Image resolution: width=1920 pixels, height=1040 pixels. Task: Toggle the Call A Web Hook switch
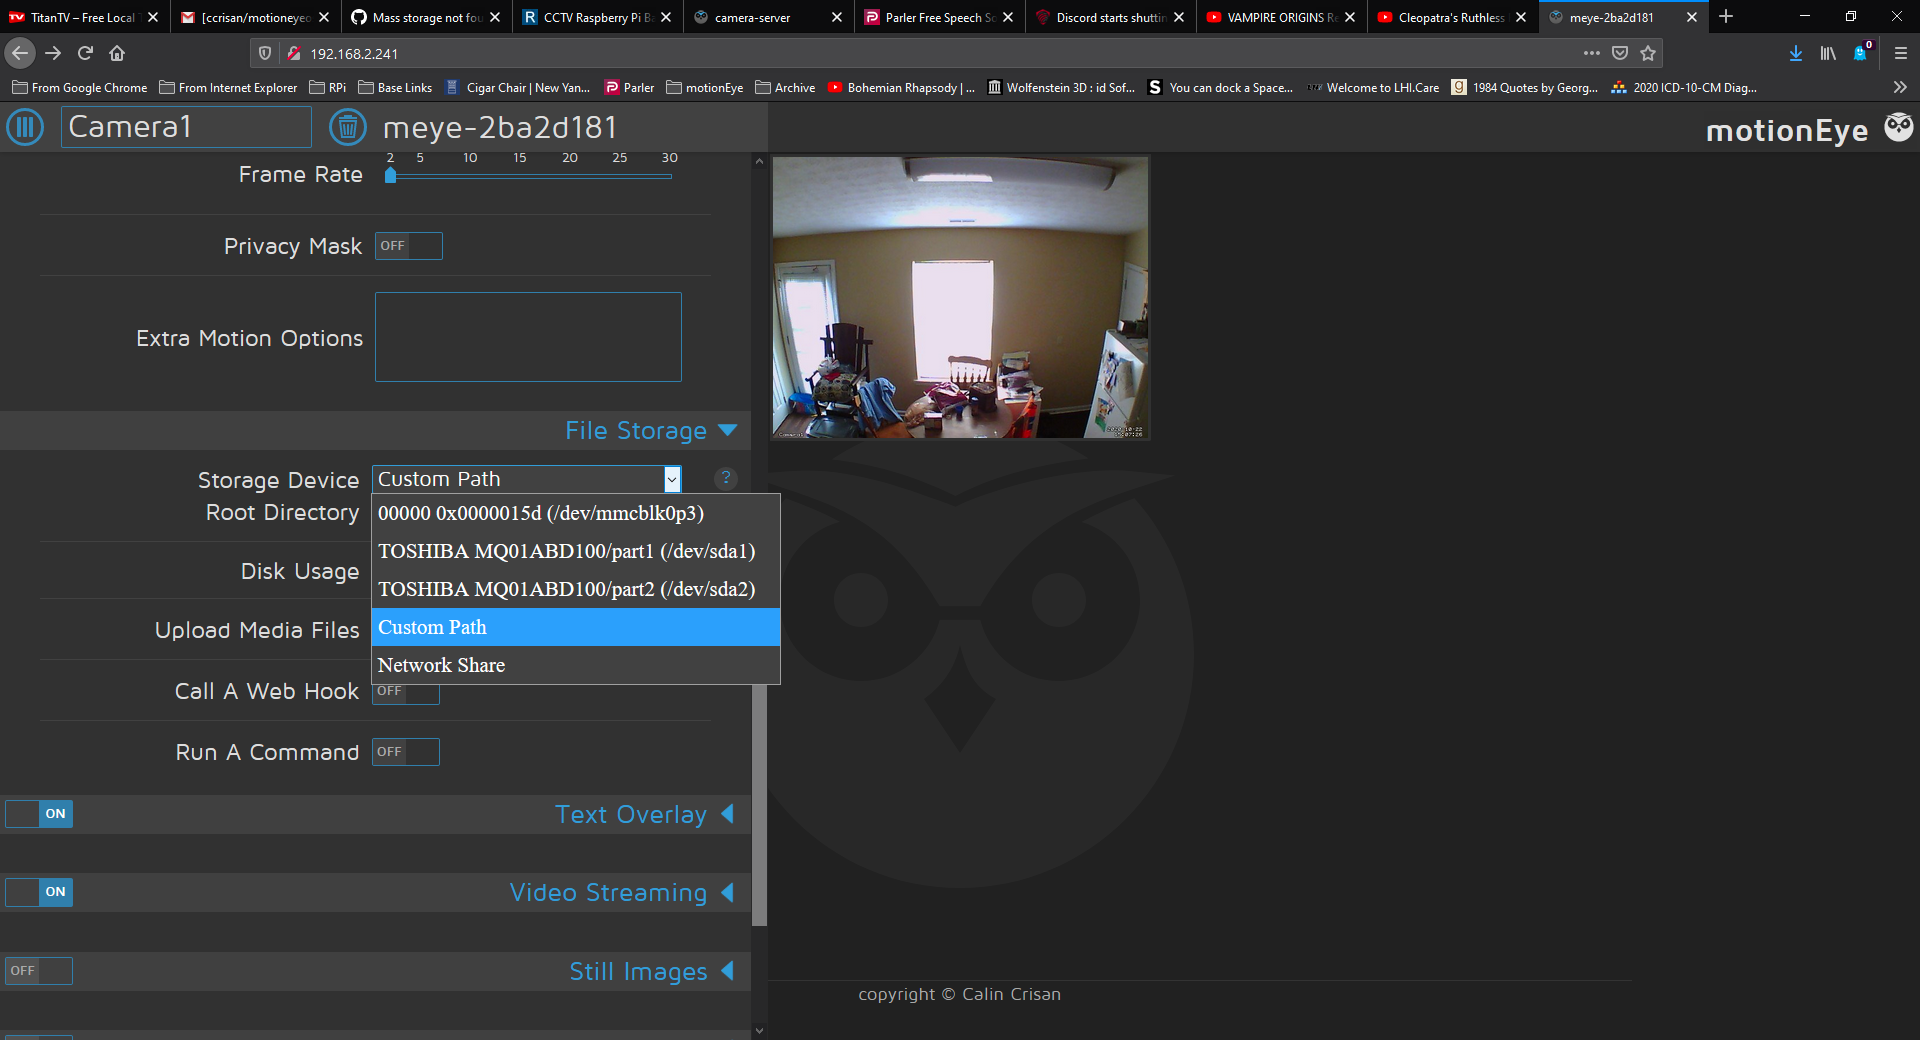pyautogui.click(x=406, y=694)
